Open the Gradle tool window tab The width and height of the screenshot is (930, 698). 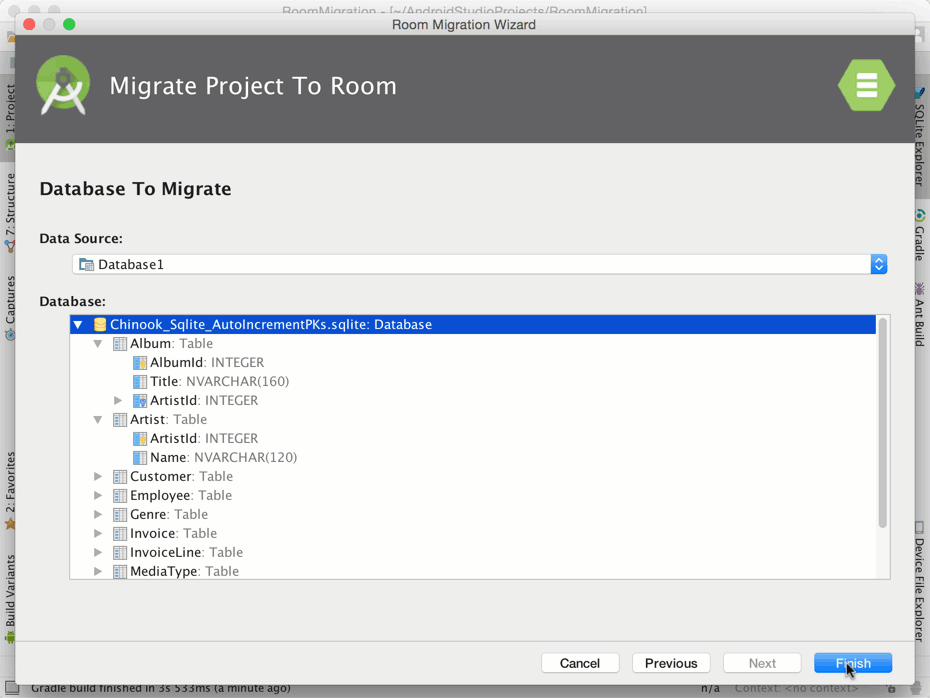[919, 236]
